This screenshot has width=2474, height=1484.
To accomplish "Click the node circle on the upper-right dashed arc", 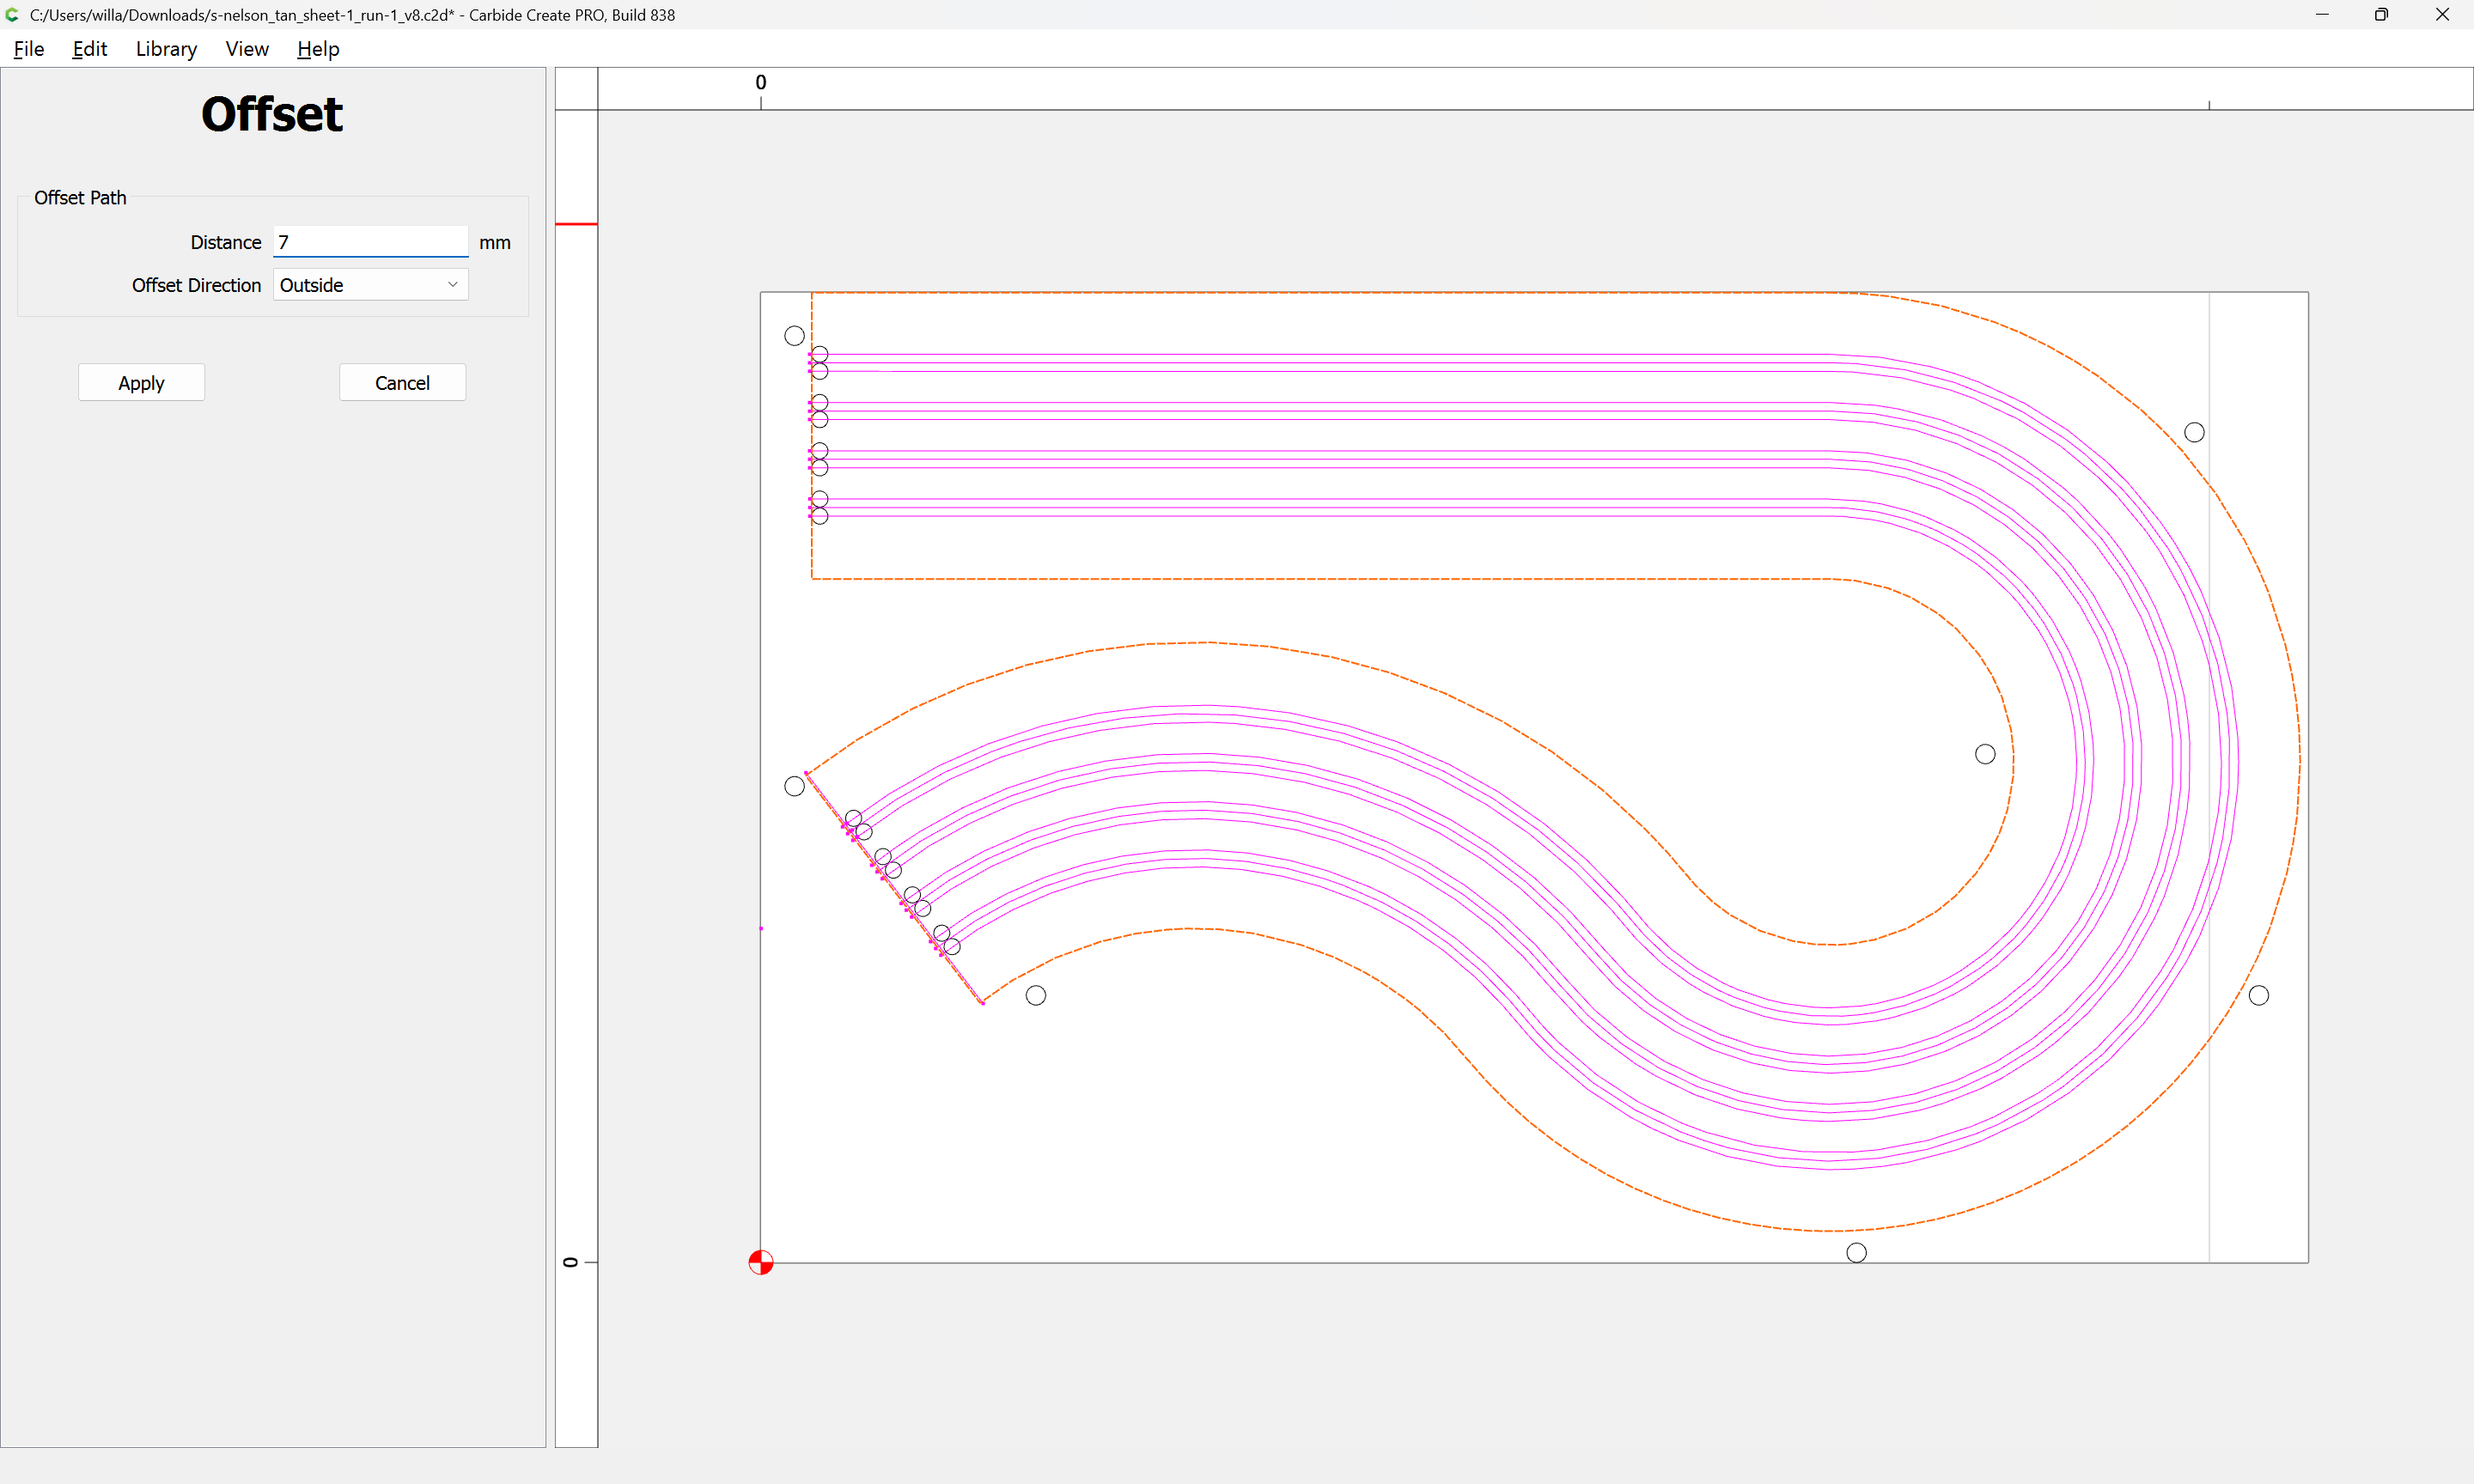I will click(x=2194, y=432).
